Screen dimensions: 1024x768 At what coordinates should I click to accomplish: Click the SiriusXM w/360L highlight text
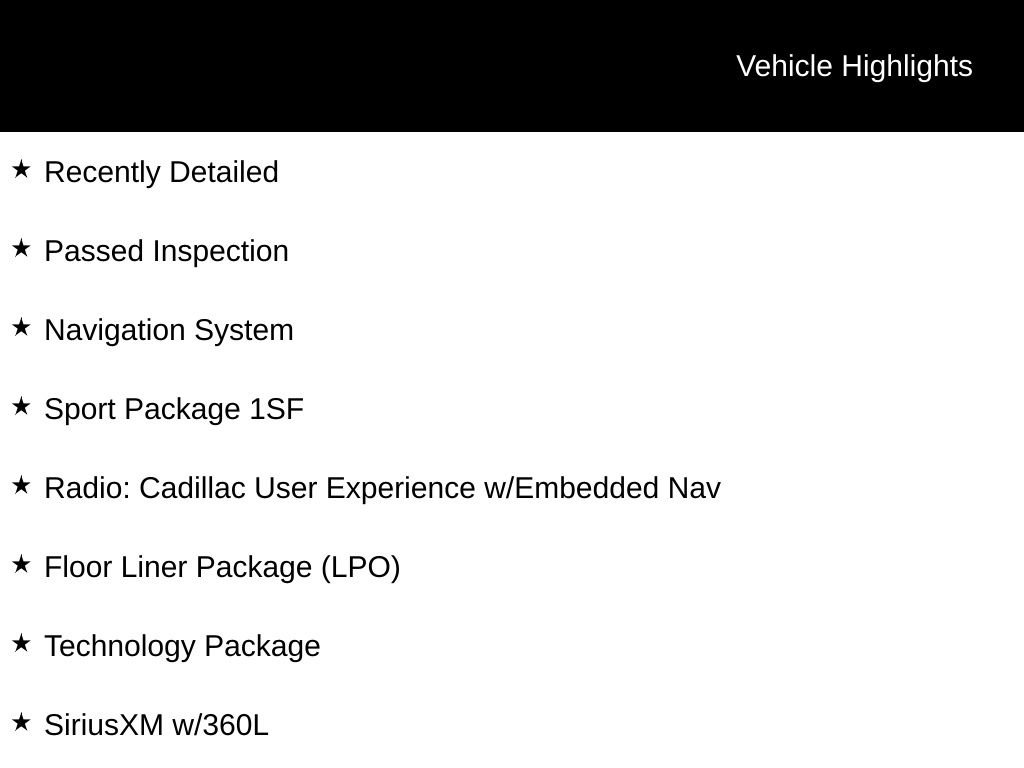pos(156,725)
